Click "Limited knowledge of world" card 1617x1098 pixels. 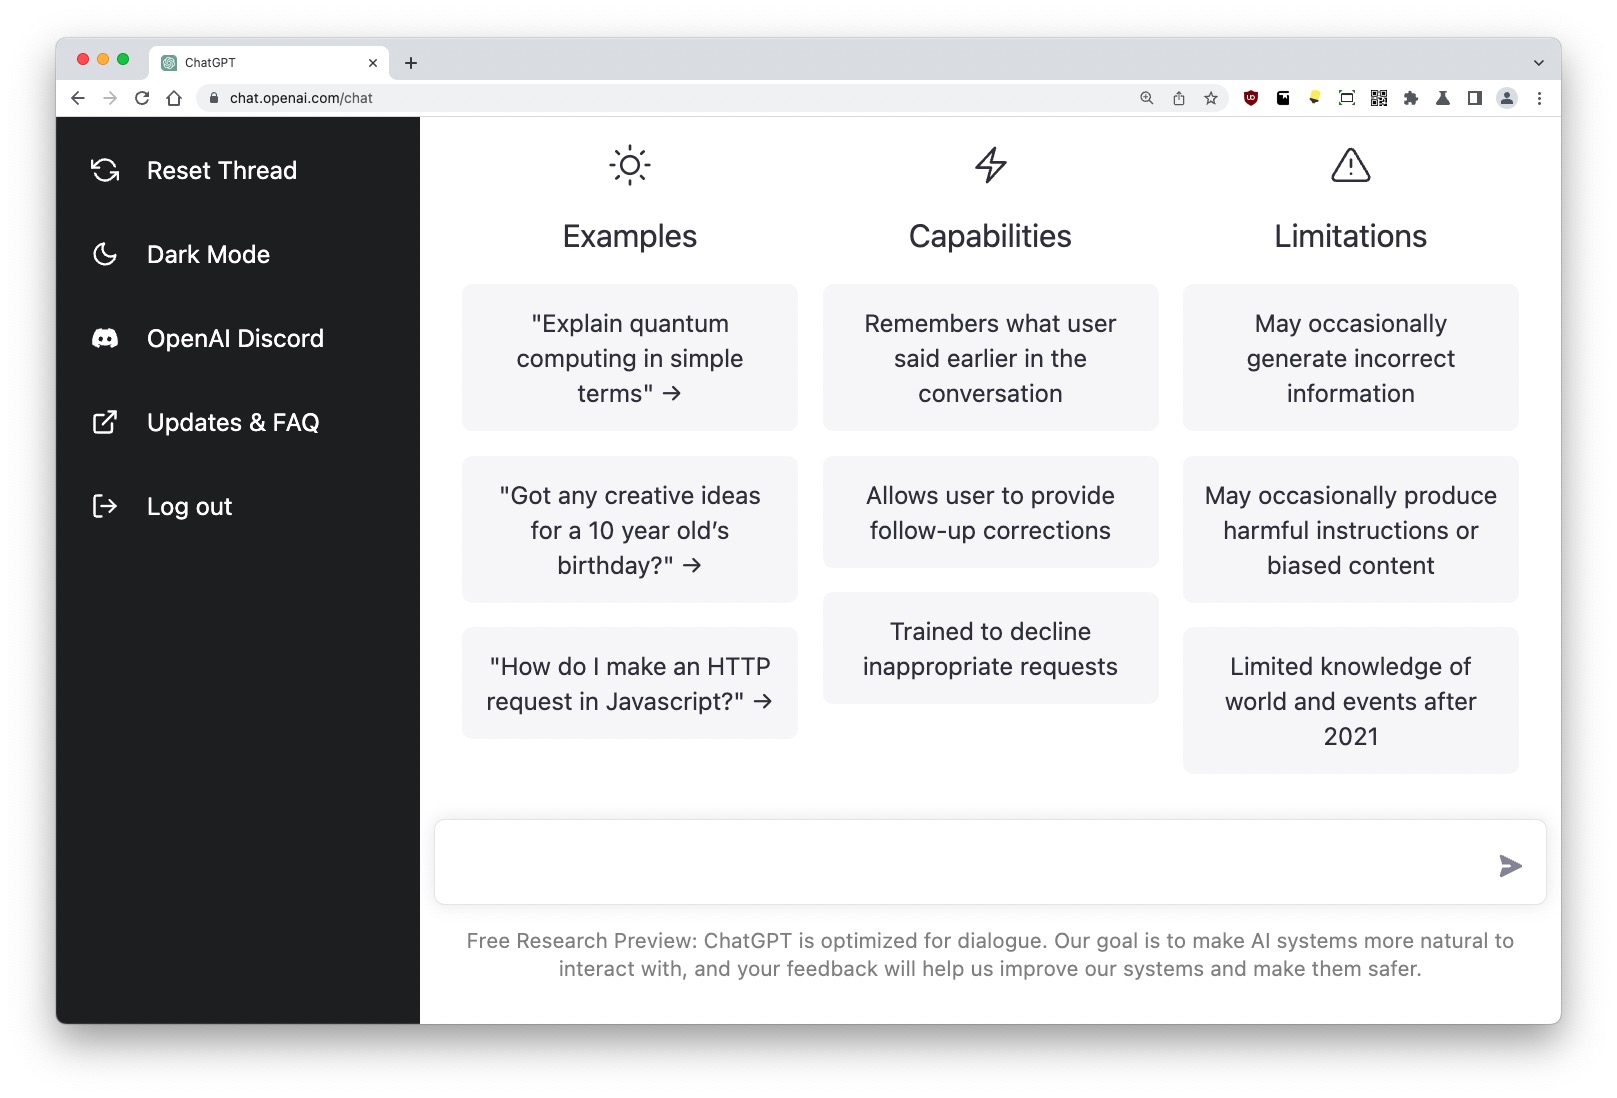pos(1350,701)
